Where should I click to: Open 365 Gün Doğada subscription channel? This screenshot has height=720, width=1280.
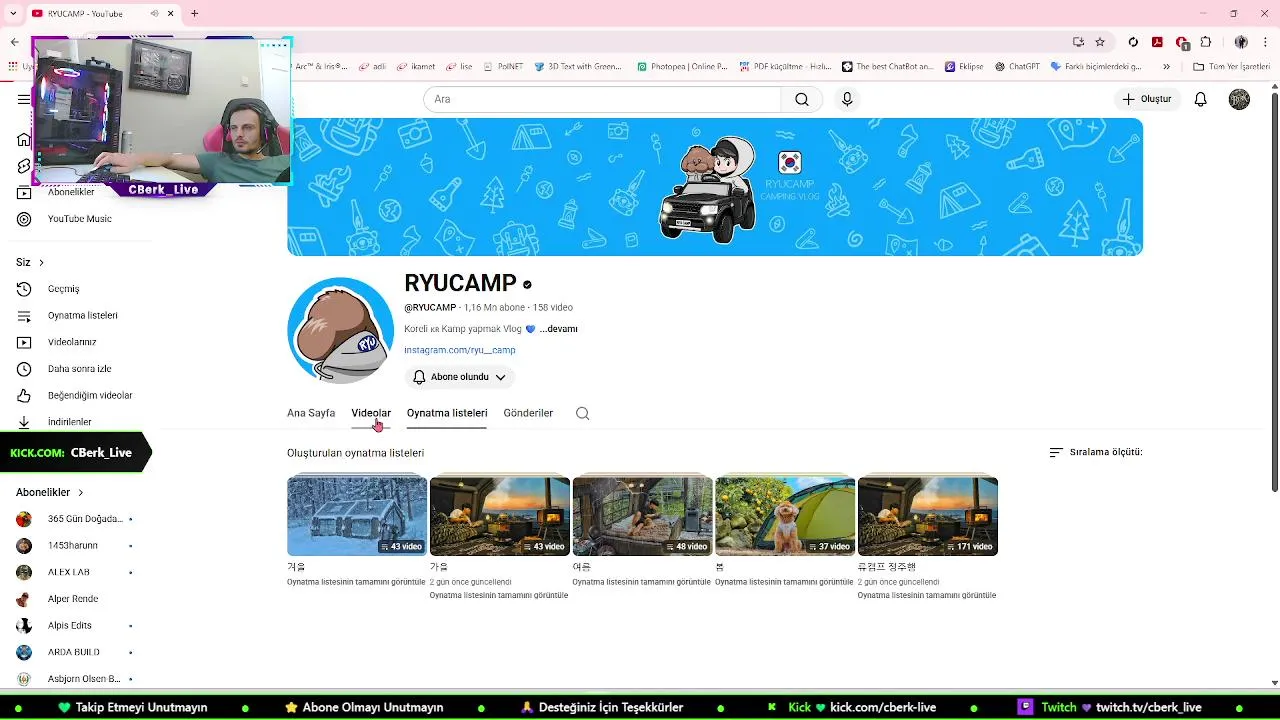(75, 519)
